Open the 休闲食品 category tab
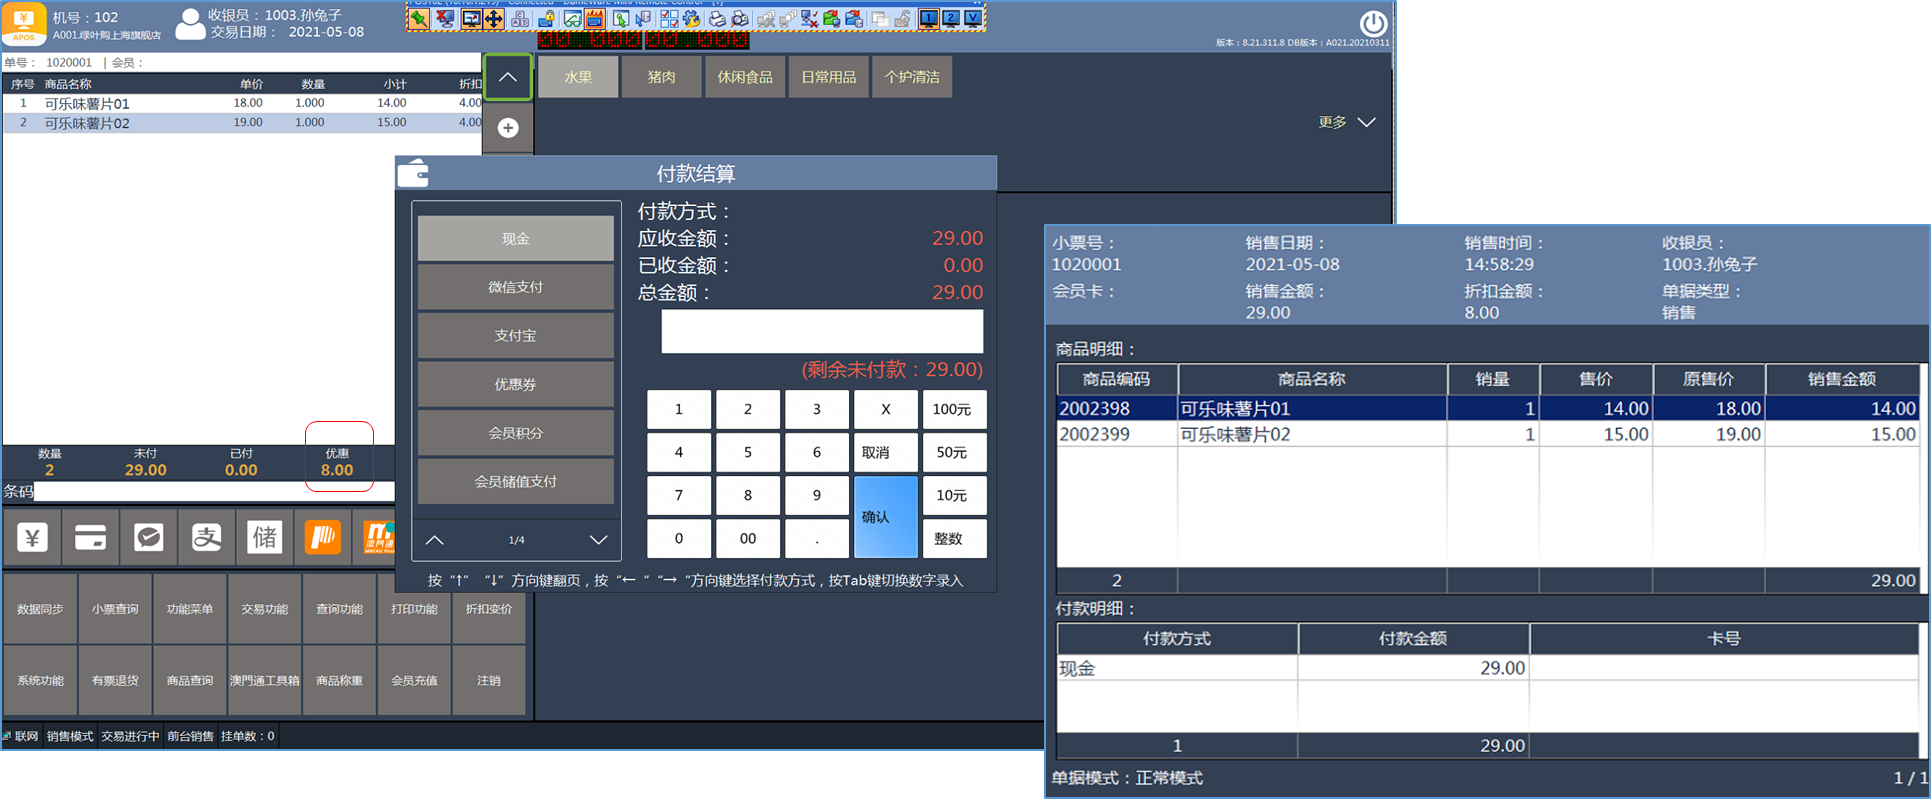 [x=744, y=77]
